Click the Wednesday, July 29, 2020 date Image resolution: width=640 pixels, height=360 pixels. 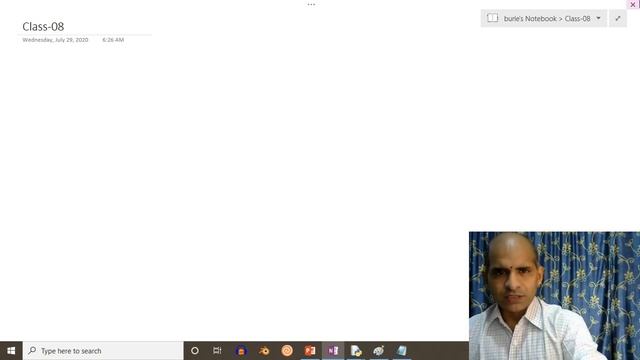pyautogui.click(x=55, y=40)
